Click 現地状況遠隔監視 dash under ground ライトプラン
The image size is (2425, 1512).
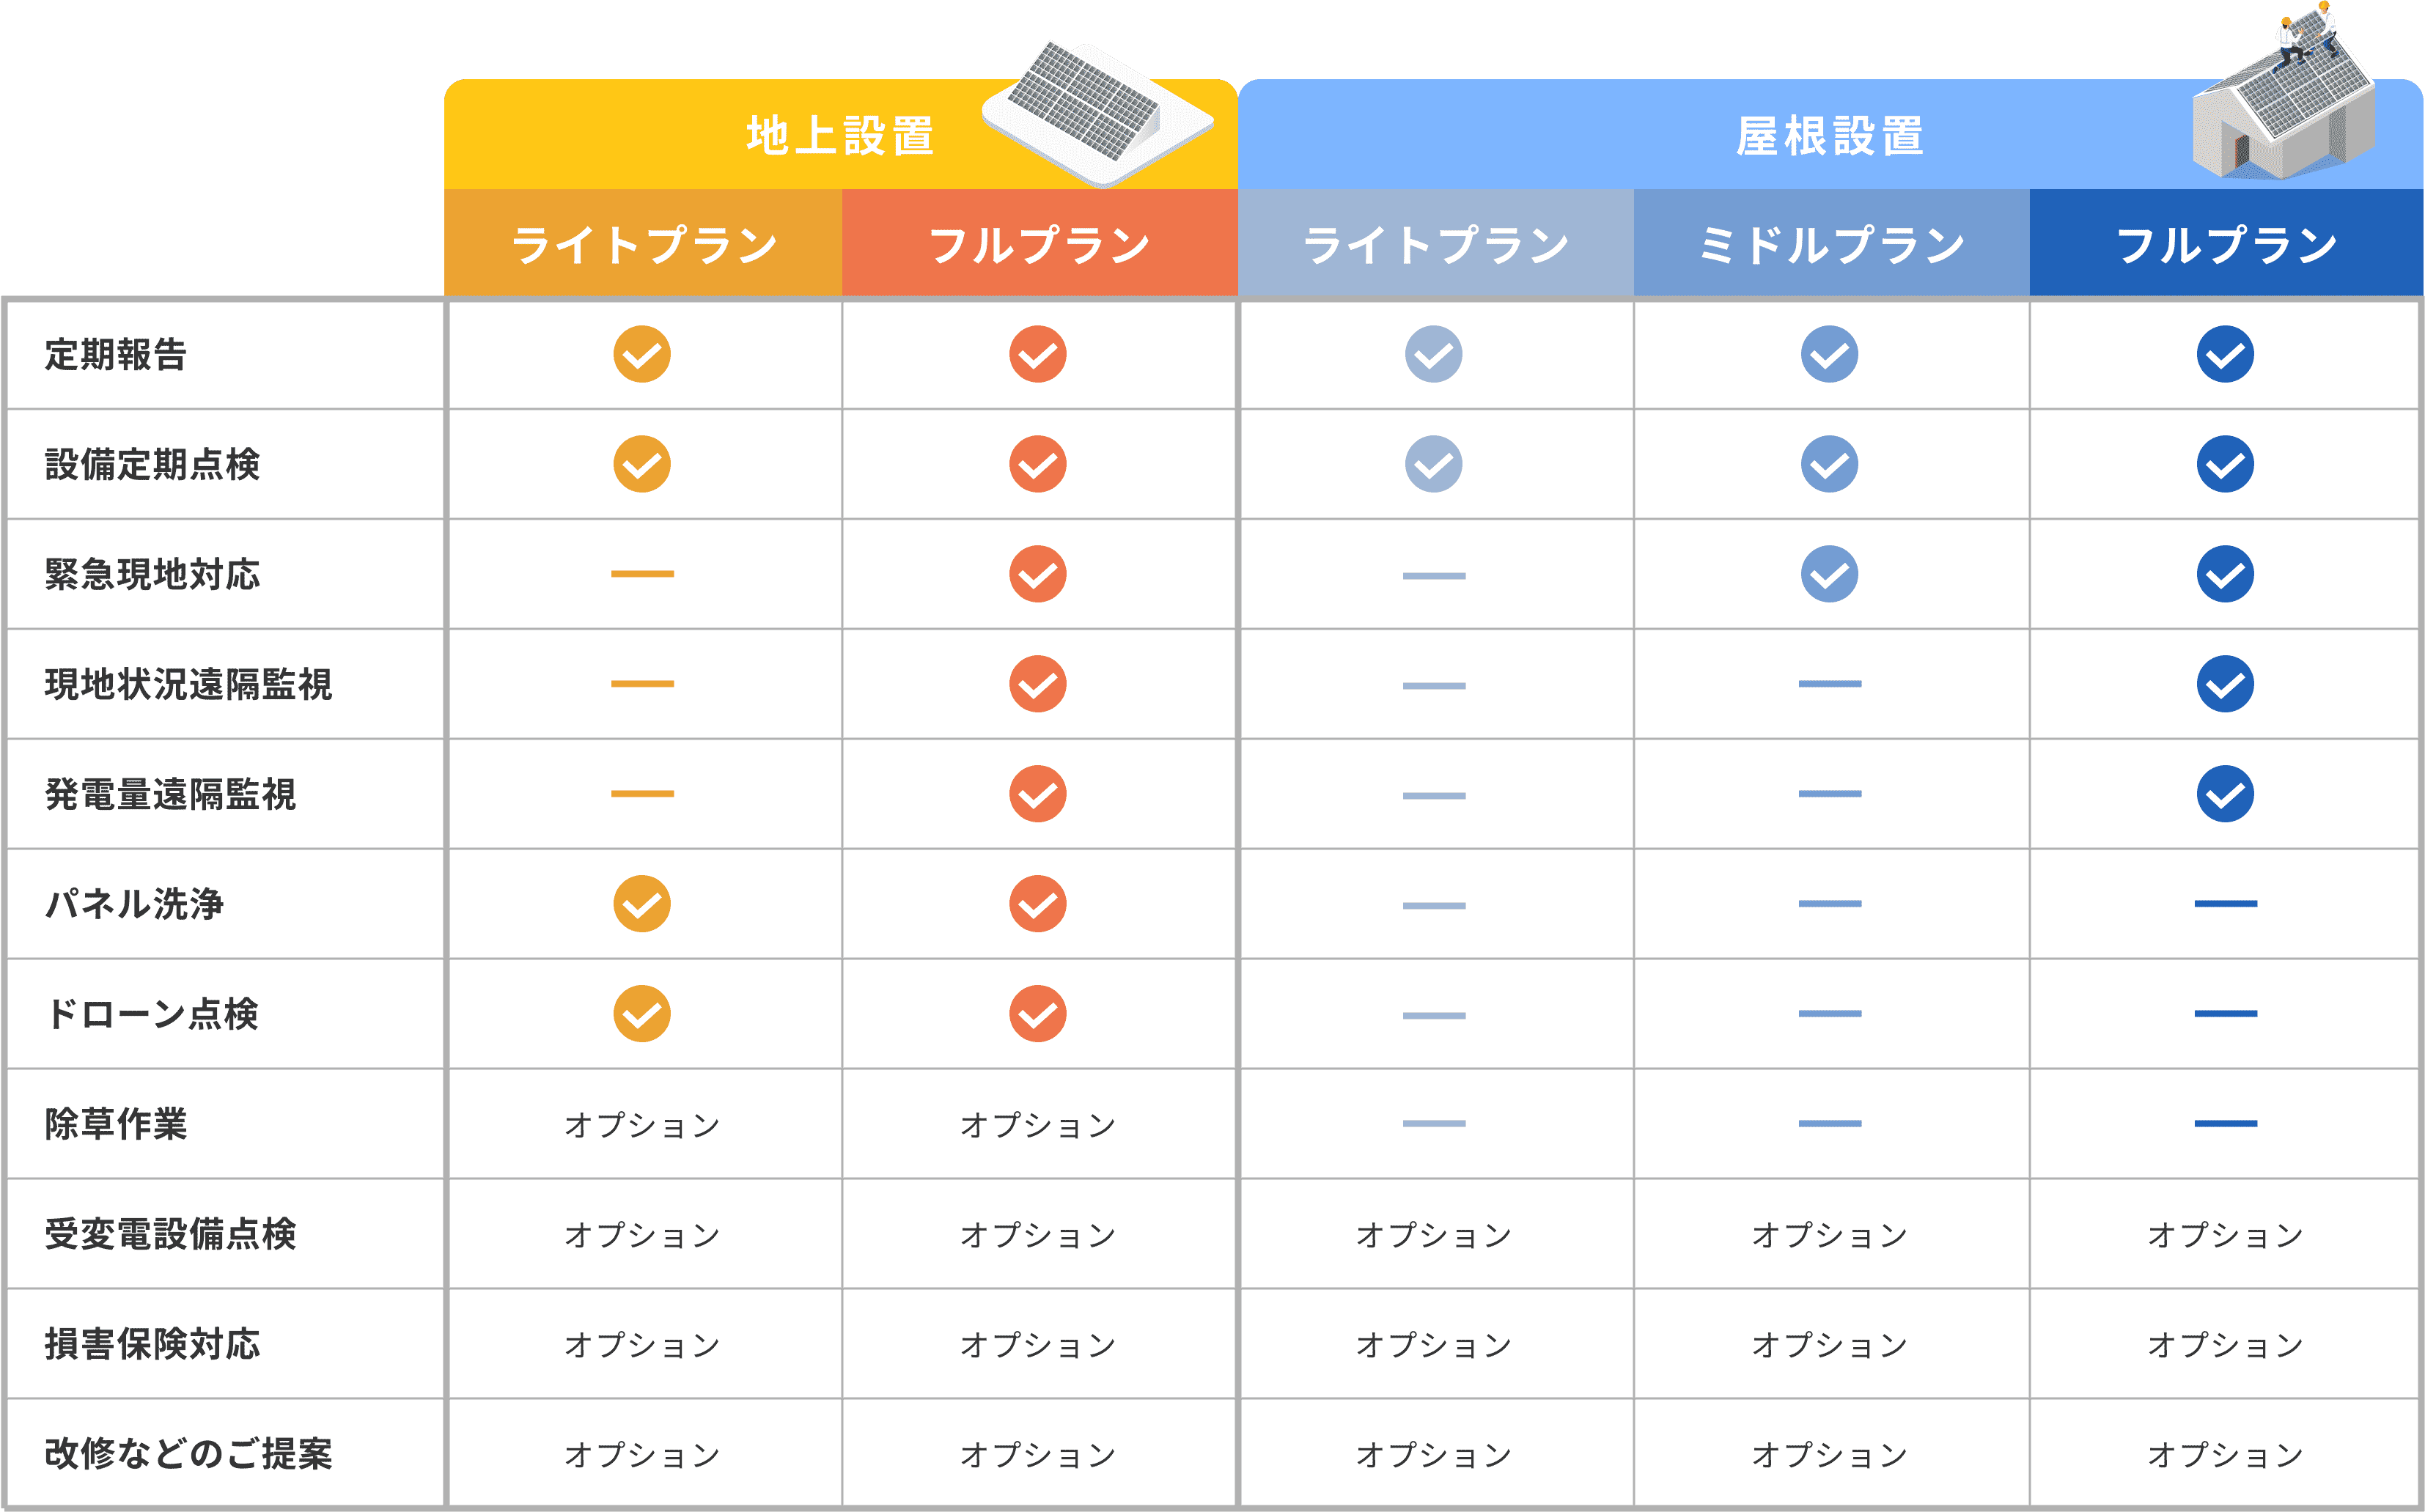point(642,684)
